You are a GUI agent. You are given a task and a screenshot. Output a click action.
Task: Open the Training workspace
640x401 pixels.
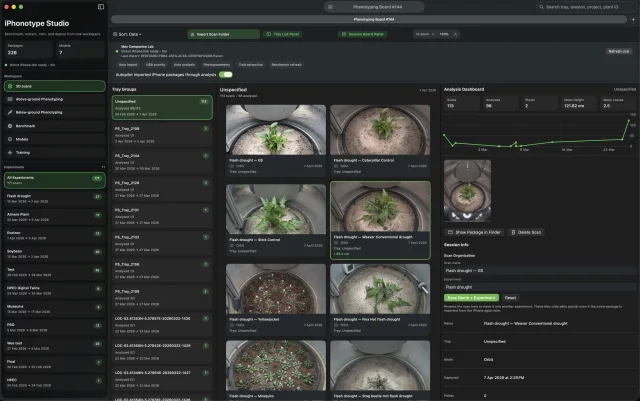pyautogui.click(x=55, y=152)
